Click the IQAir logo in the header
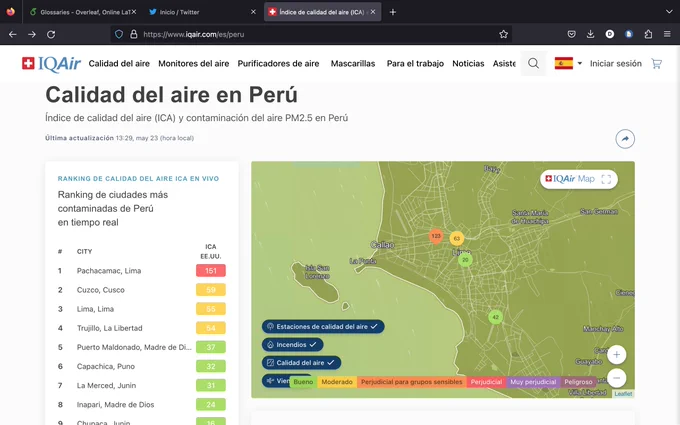The image size is (680, 425). 51,64
